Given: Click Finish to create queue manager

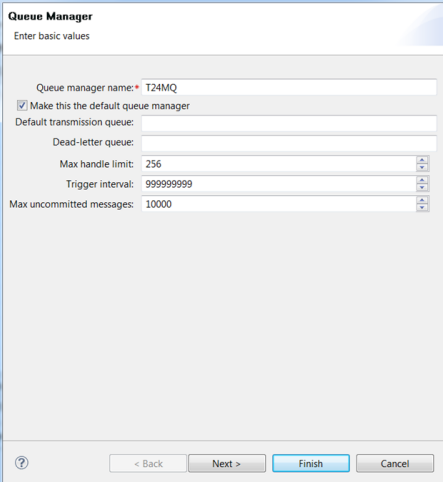Looking at the screenshot, I should (x=311, y=463).
